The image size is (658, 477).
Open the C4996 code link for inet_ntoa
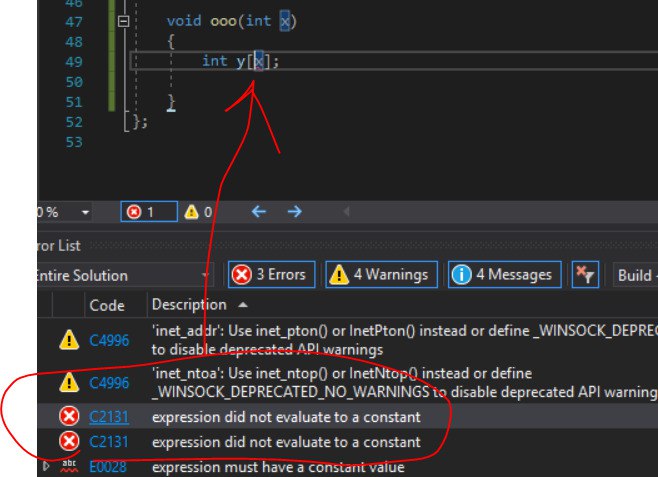[109, 383]
